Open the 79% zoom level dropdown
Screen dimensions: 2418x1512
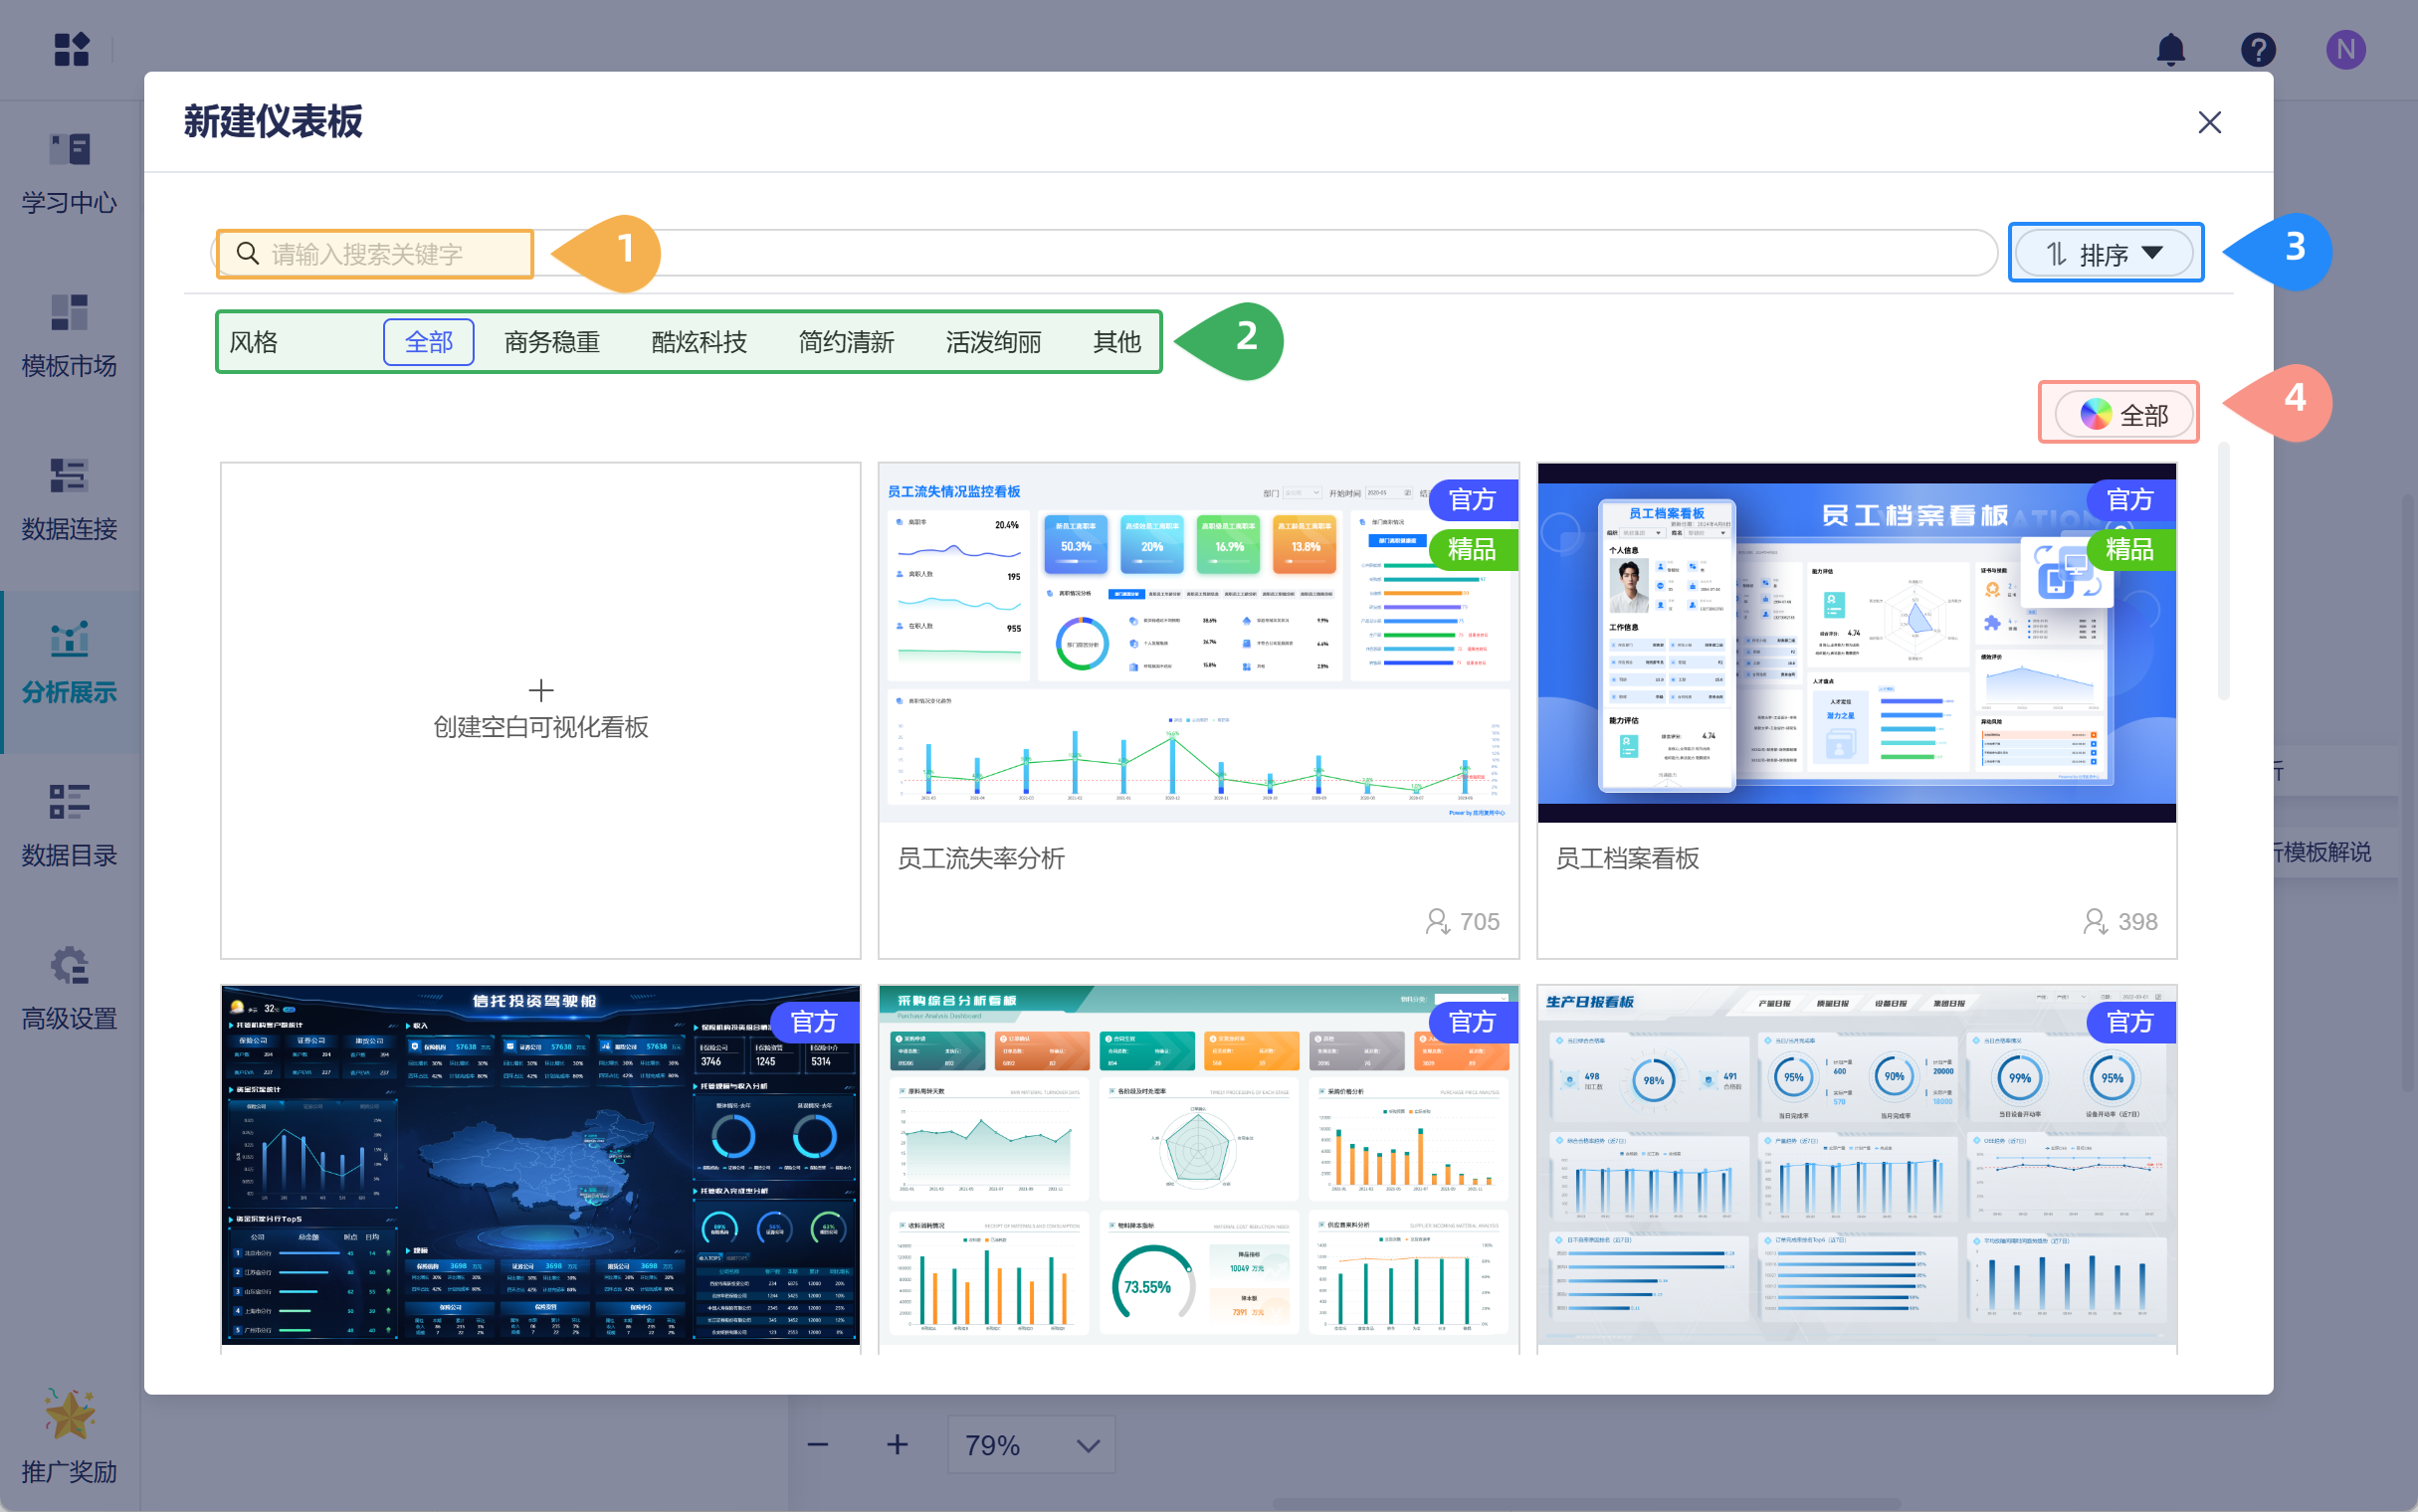click(x=1031, y=1444)
